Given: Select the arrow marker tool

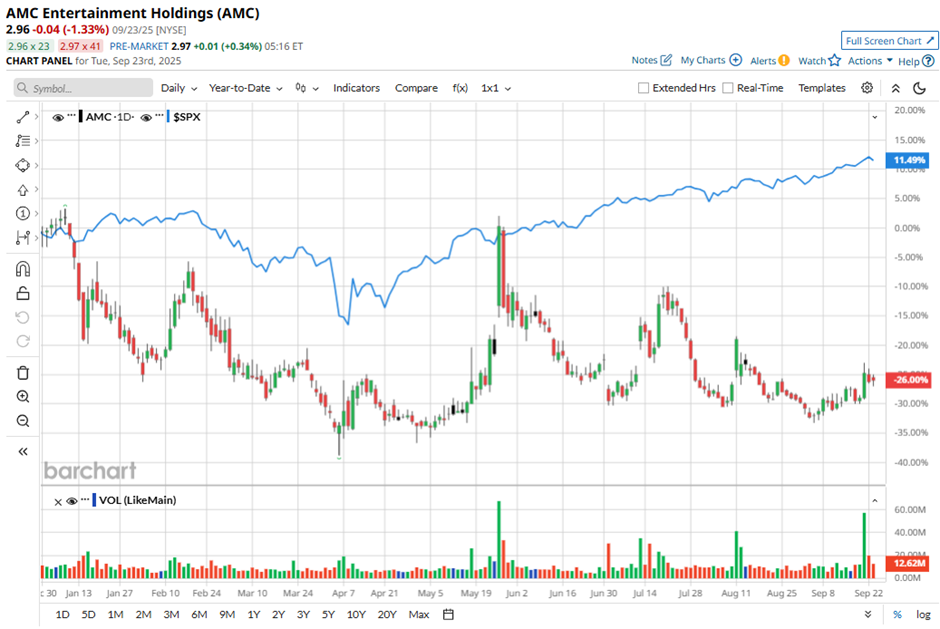Looking at the screenshot, I should [23, 189].
